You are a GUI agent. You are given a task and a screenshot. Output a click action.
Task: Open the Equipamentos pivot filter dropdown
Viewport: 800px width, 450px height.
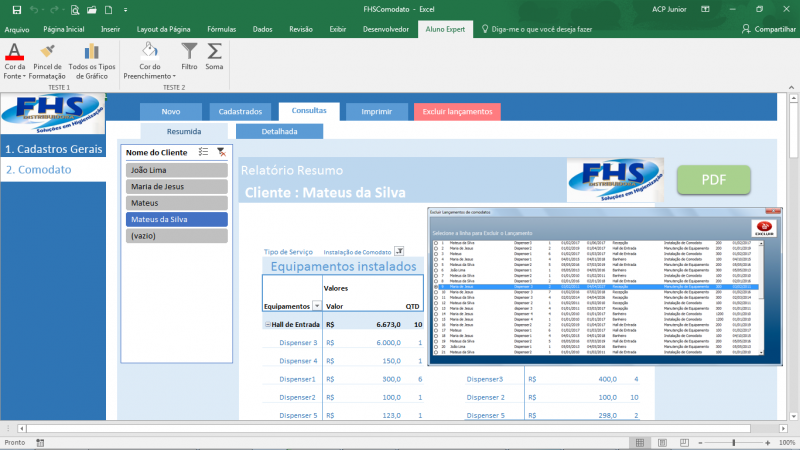pos(318,306)
